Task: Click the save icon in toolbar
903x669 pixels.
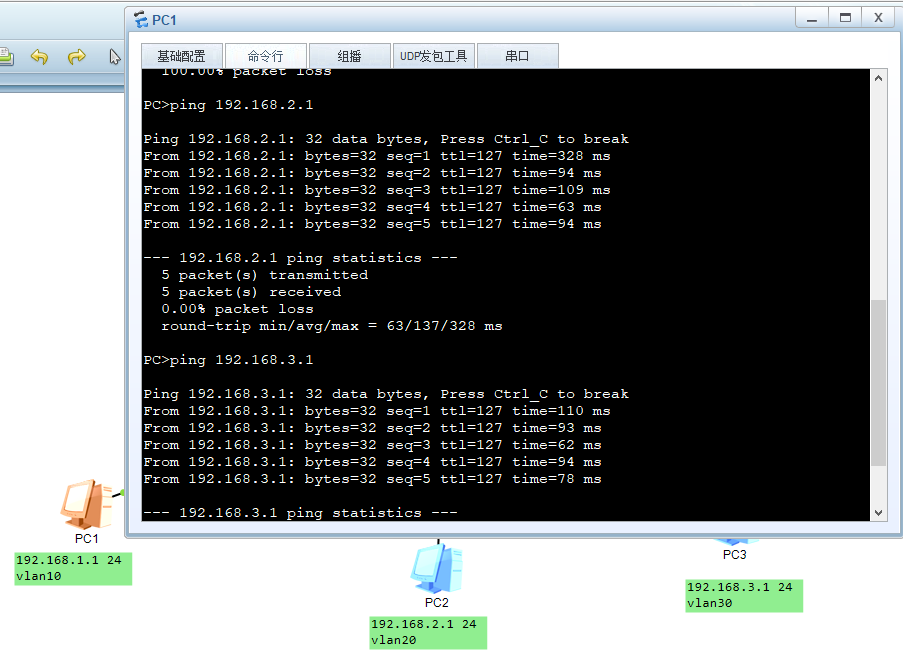Action: coord(6,56)
